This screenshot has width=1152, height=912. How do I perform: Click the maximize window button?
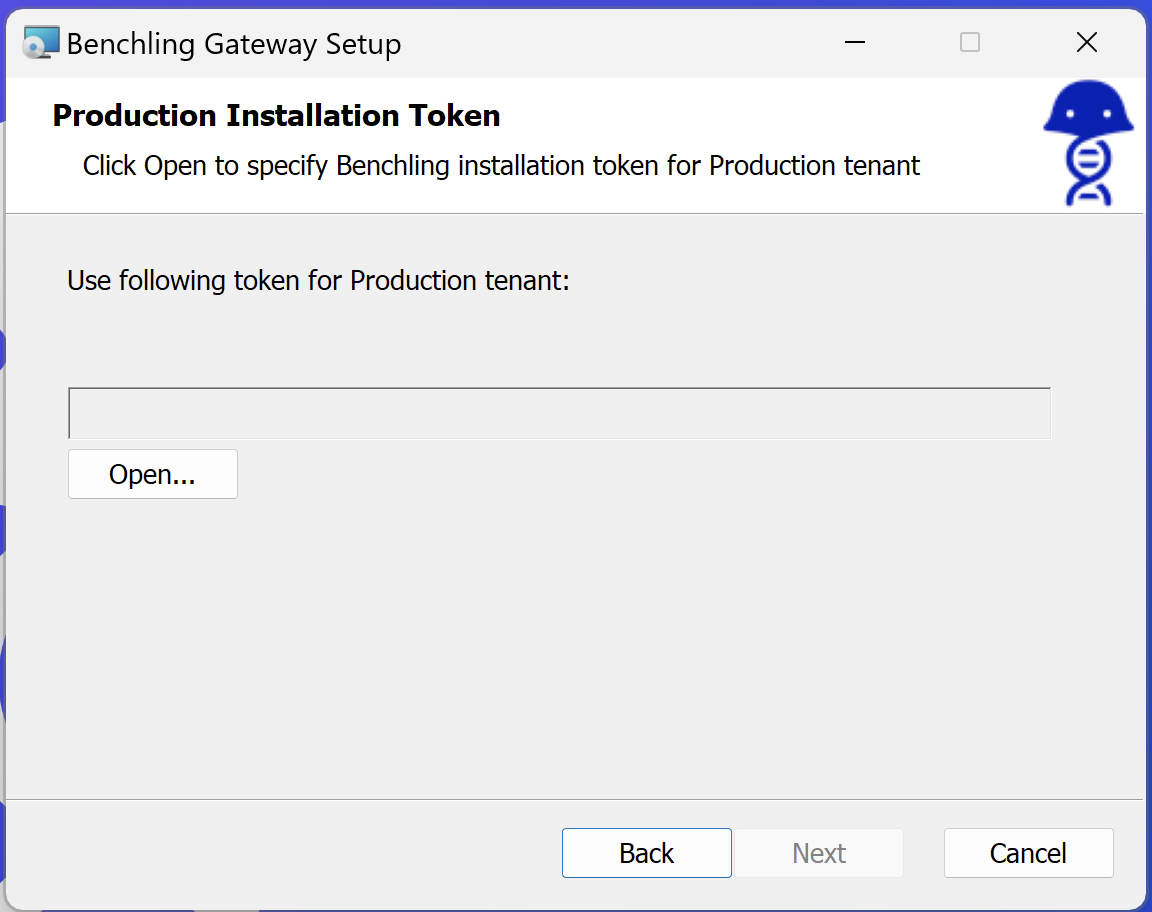(x=969, y=43)
